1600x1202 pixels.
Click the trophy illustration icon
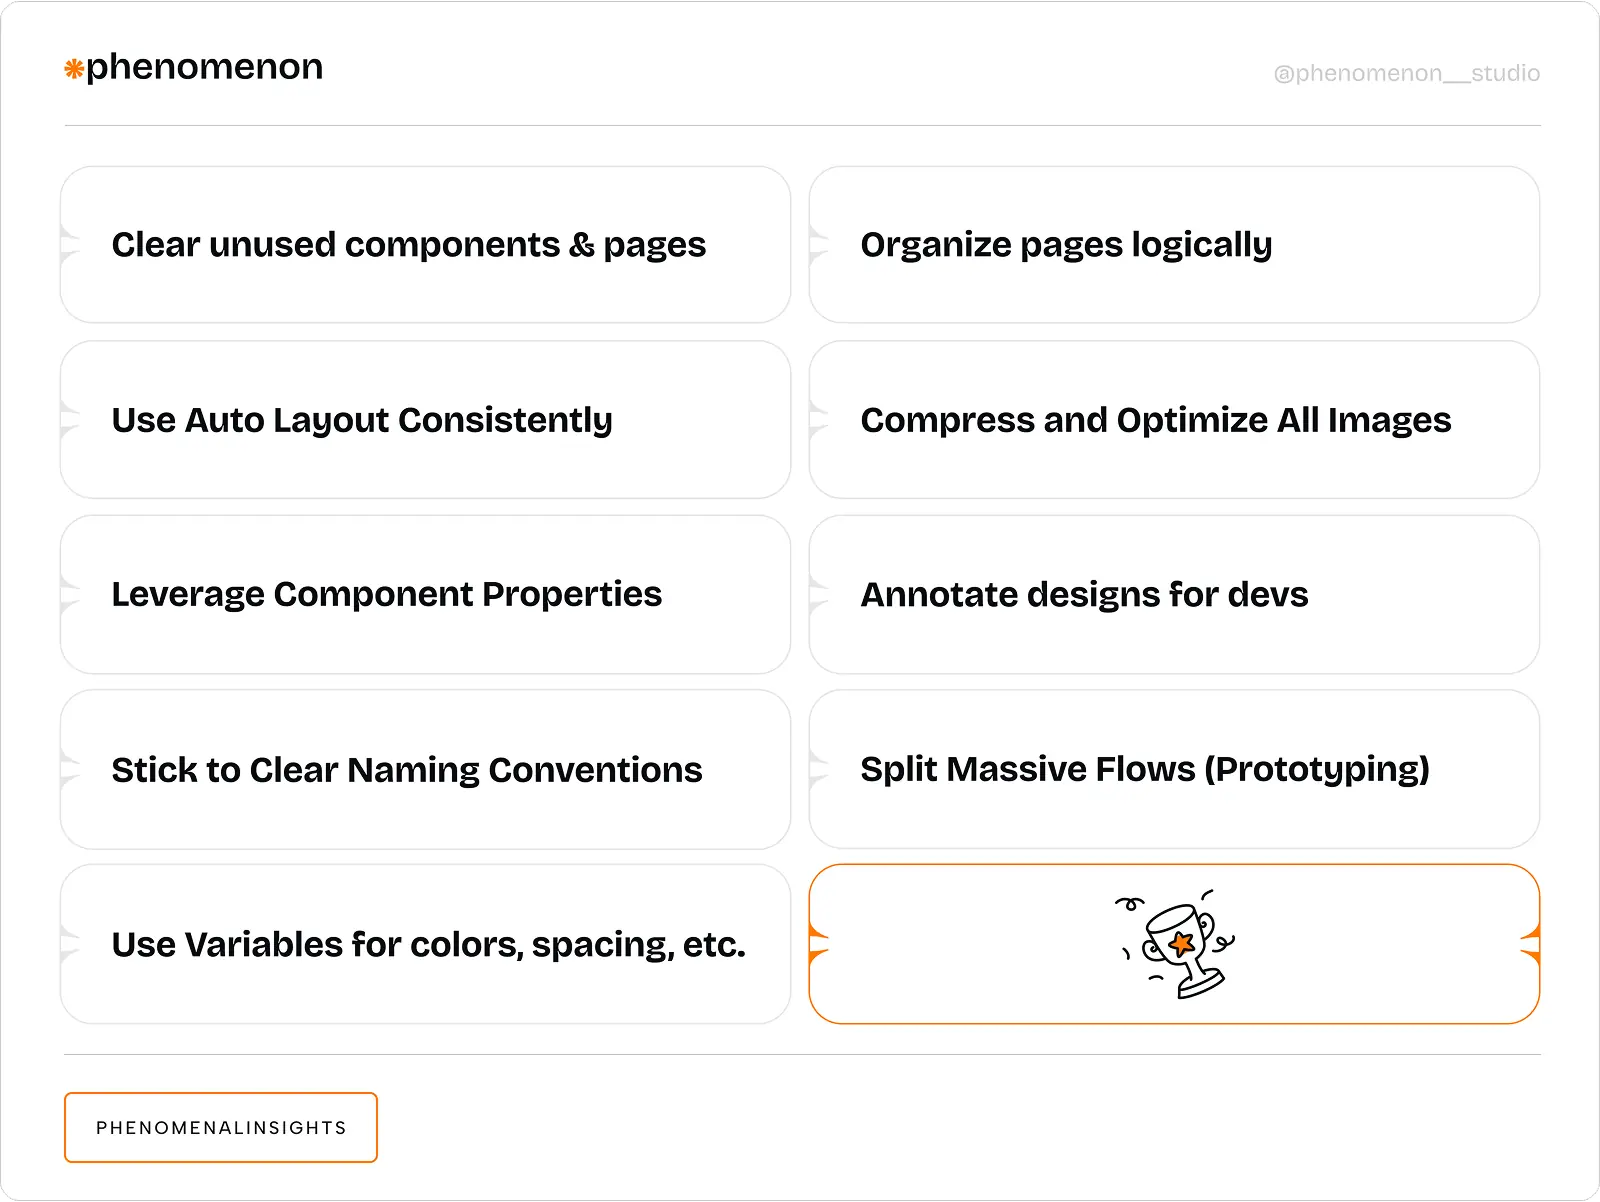click(1178, 945)
